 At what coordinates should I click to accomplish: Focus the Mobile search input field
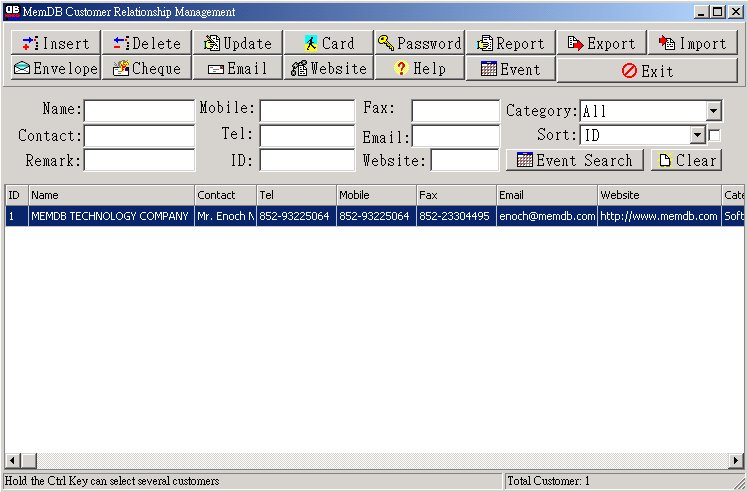tap(307, 111)
